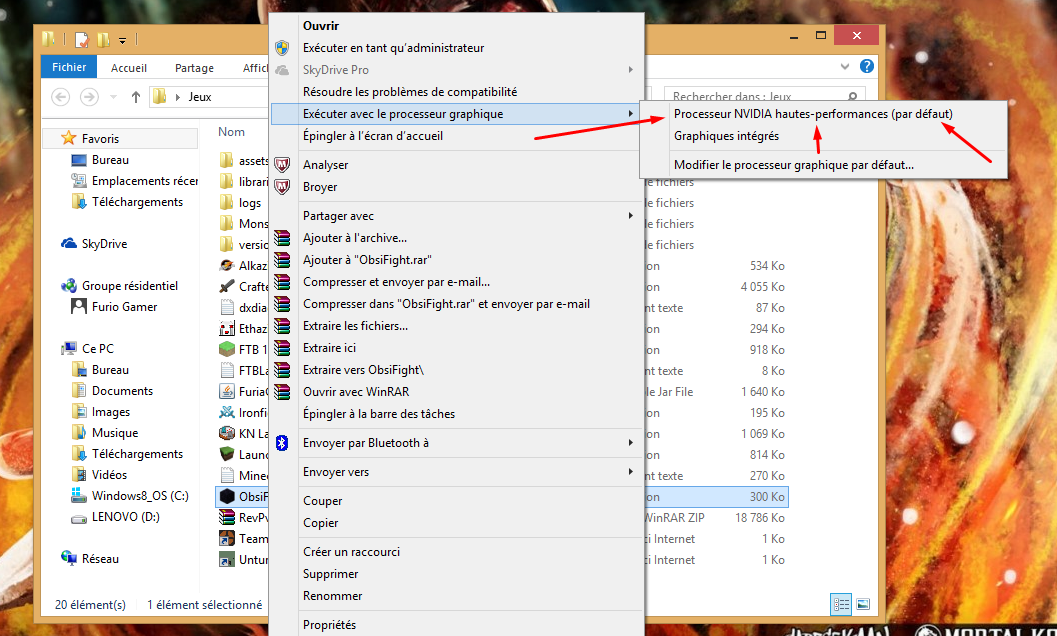
Task: Choose Extraire vers ObsiFight\
Action: (363, 370)
